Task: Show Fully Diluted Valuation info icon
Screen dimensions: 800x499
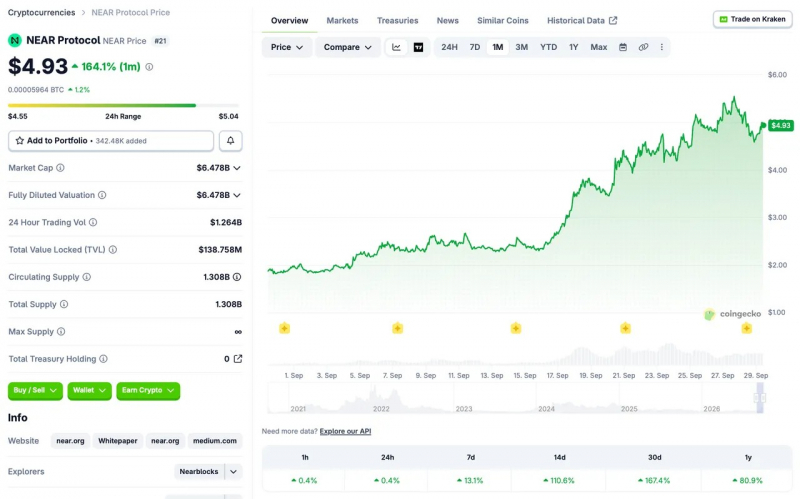Action: (102, 195)
